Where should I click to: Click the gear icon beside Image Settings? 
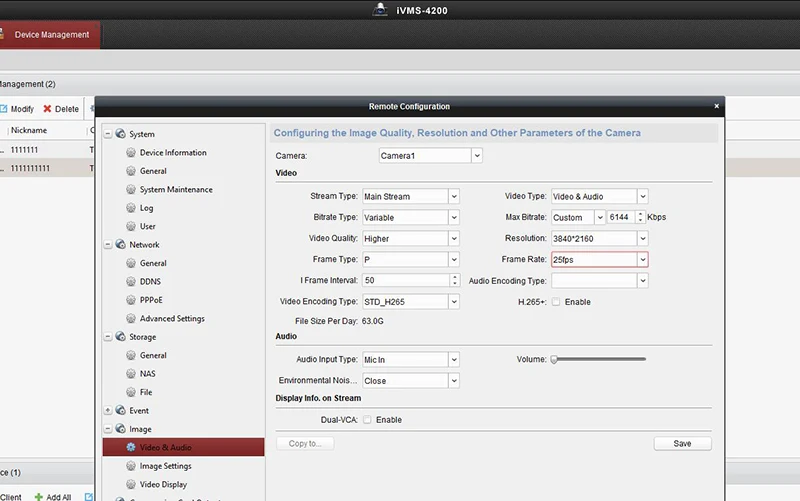pyautogui.click(x=131, y=466)
